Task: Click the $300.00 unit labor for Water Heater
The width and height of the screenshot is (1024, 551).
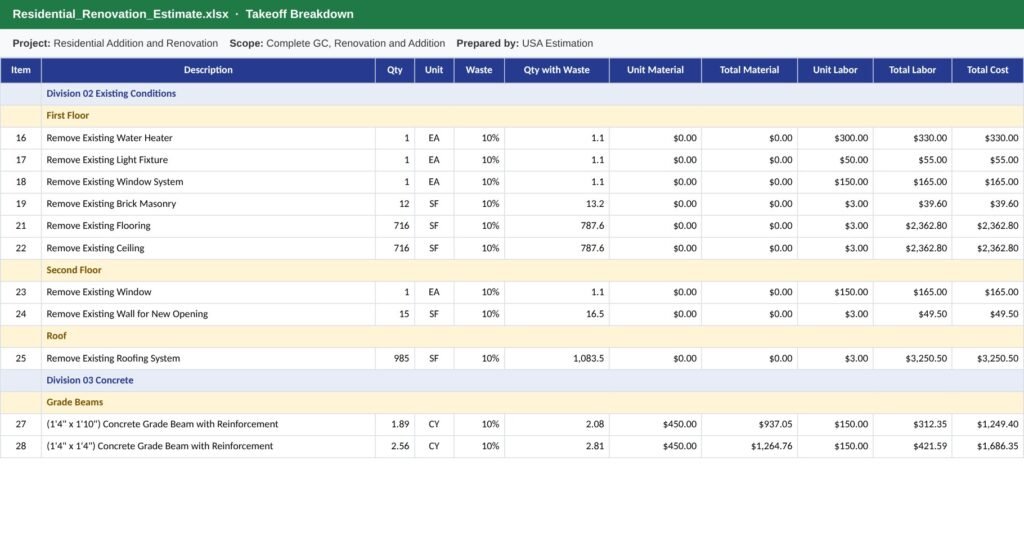Action: tap(835, 138)
